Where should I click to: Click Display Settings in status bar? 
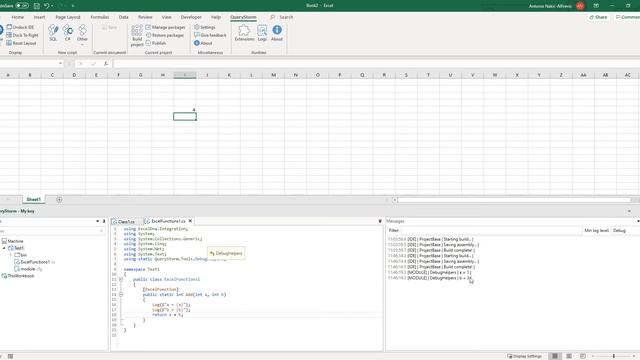[x=524, y=356]
